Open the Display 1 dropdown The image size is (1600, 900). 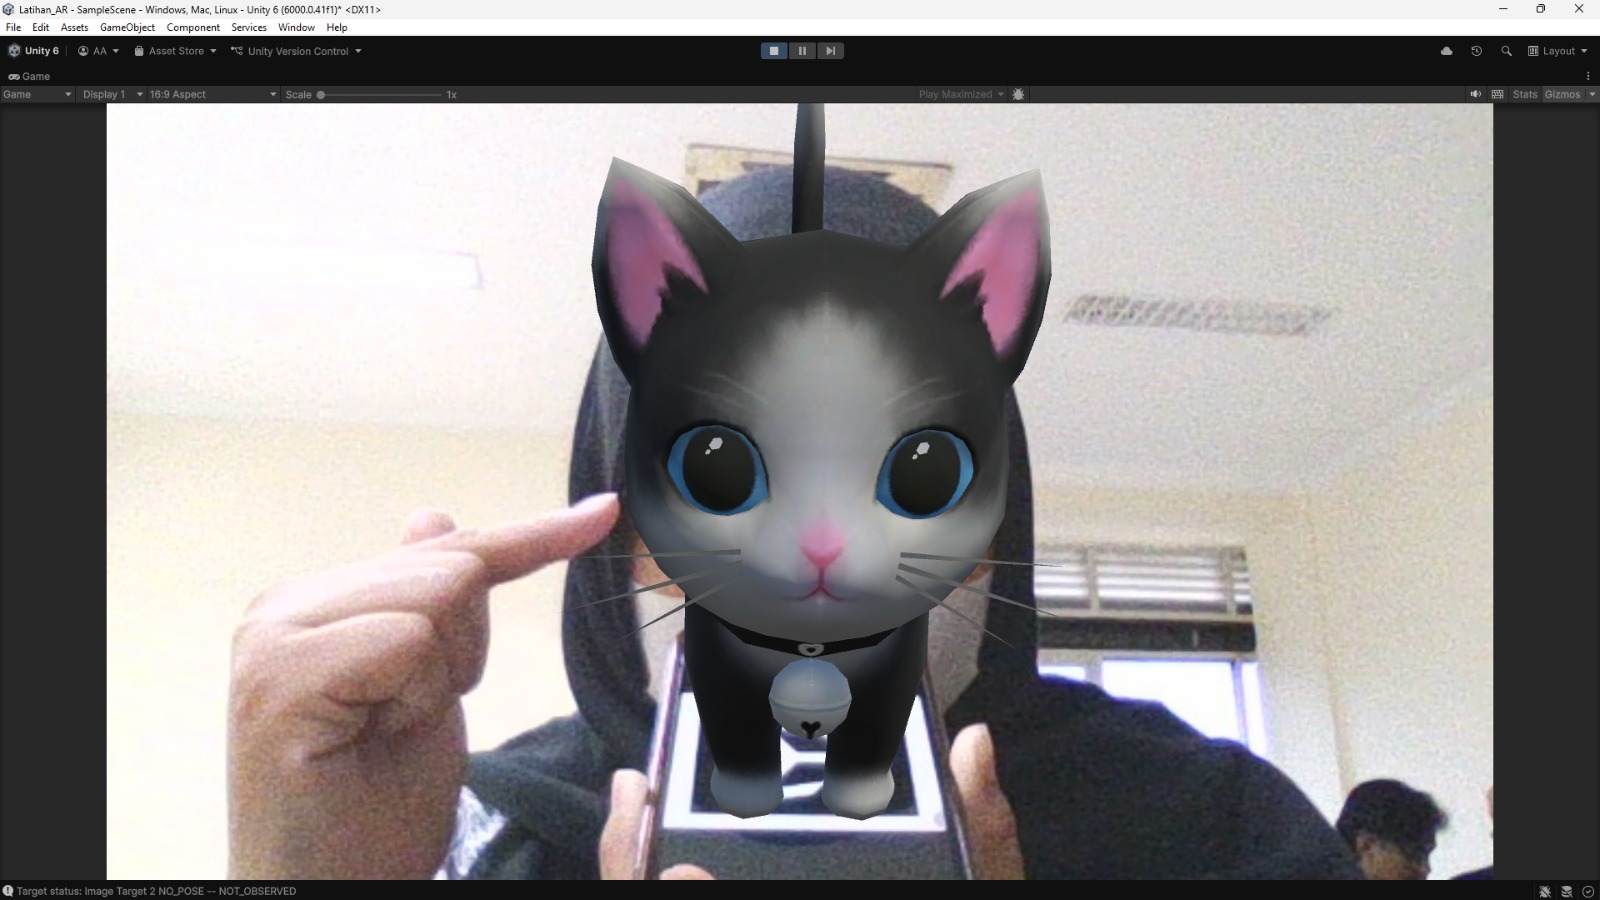click(112, 94)
